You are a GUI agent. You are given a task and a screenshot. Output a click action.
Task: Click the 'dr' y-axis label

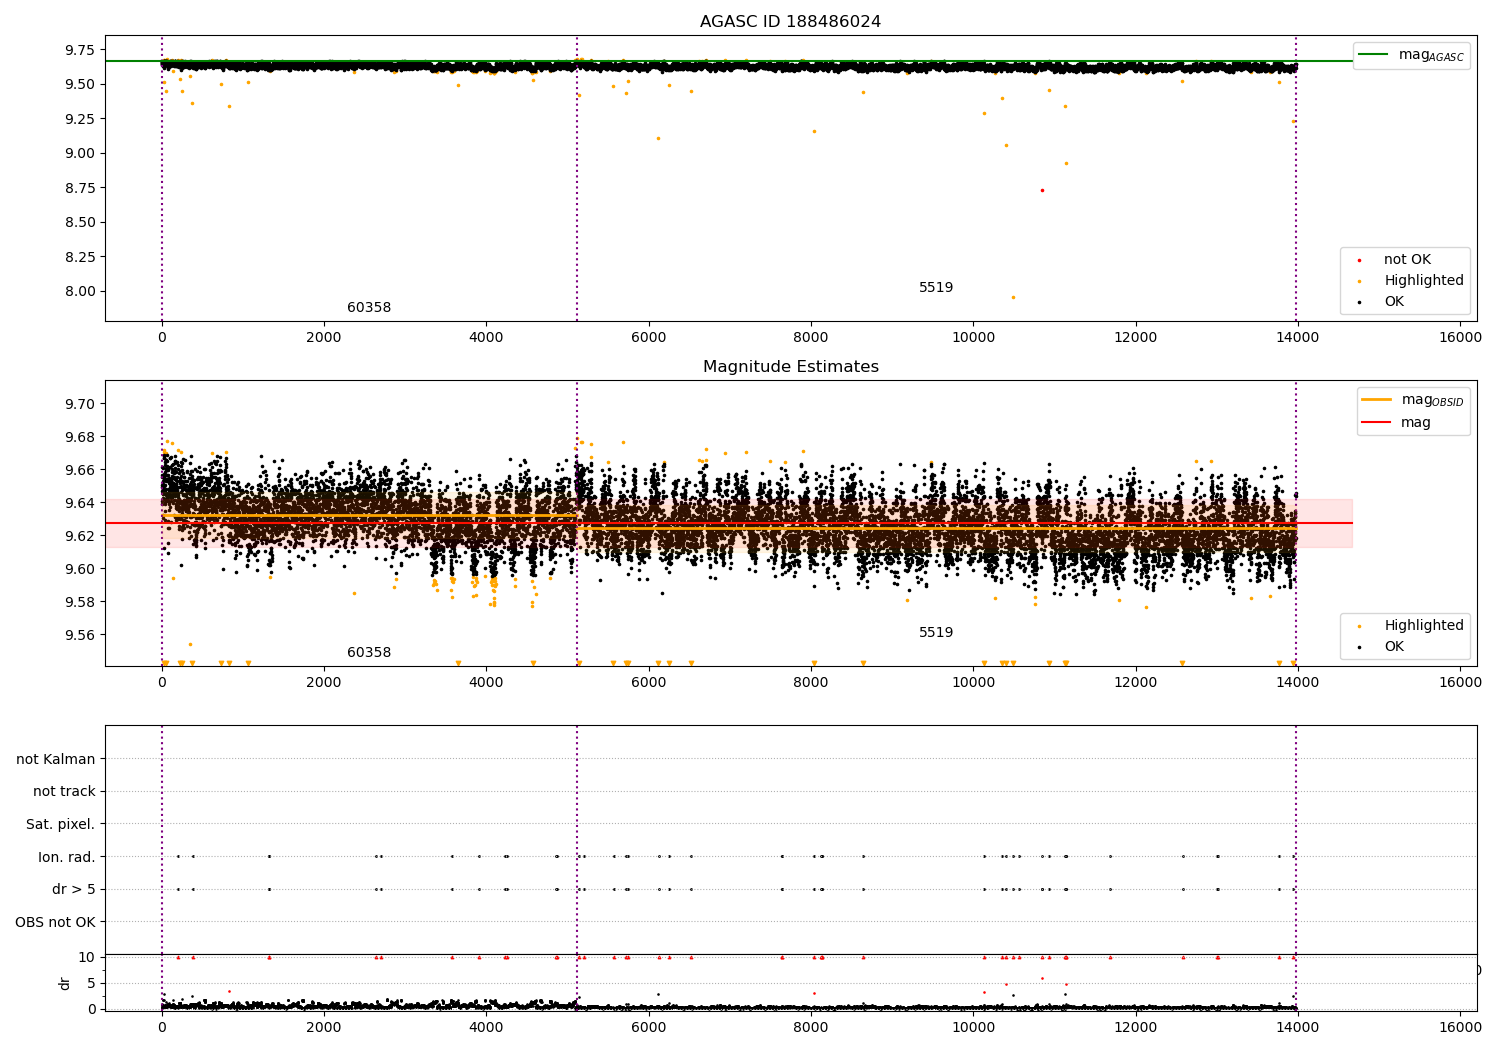point(65,983)
